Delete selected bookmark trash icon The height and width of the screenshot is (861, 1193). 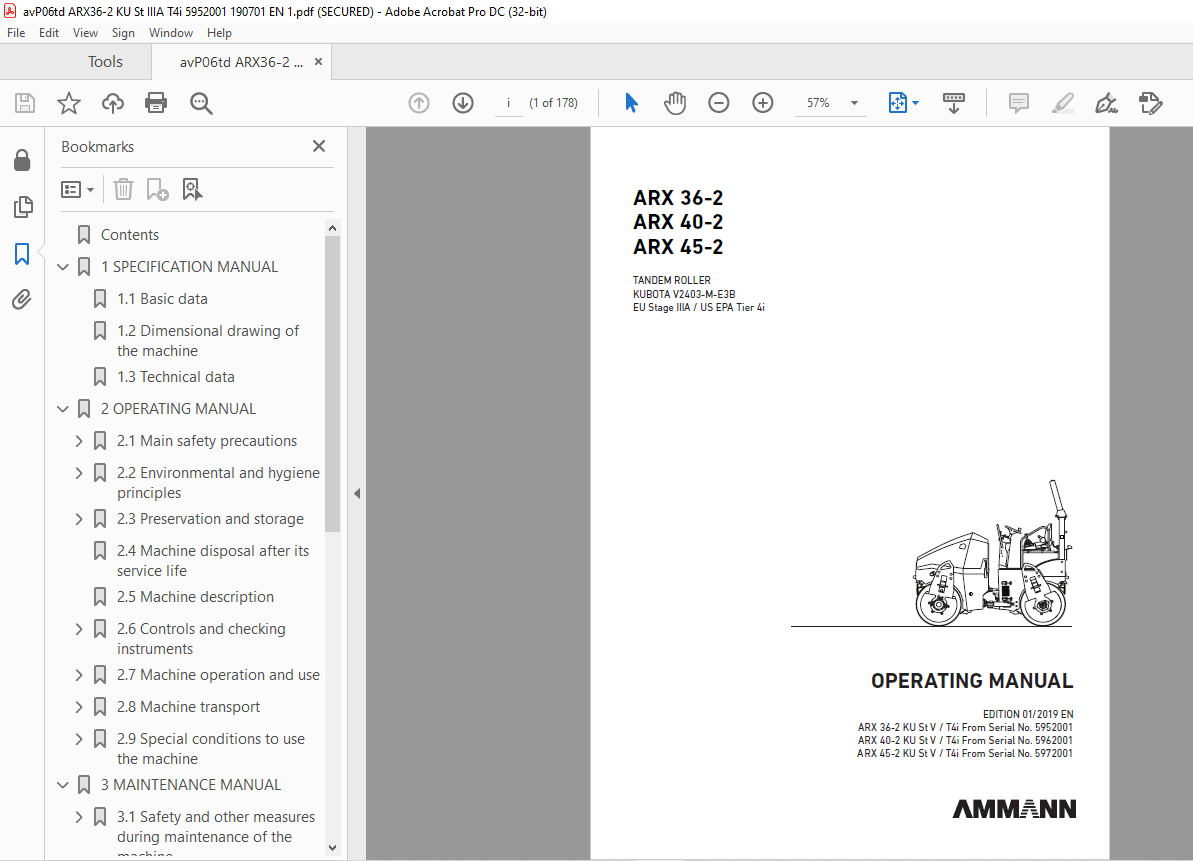click(123, 189)
